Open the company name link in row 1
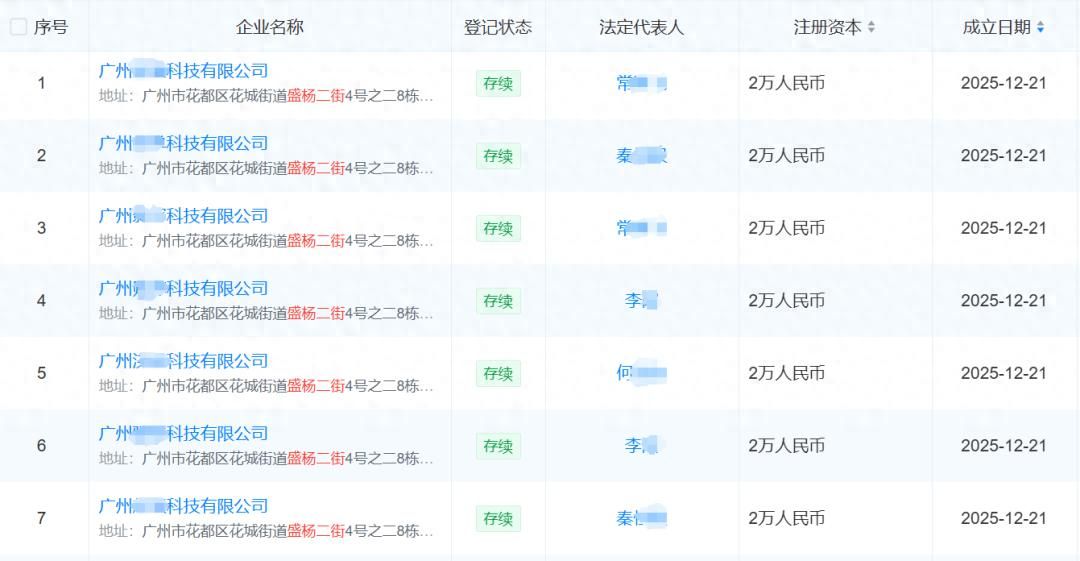The height and width of the screenshot is (561, 1080). [184, 71]
